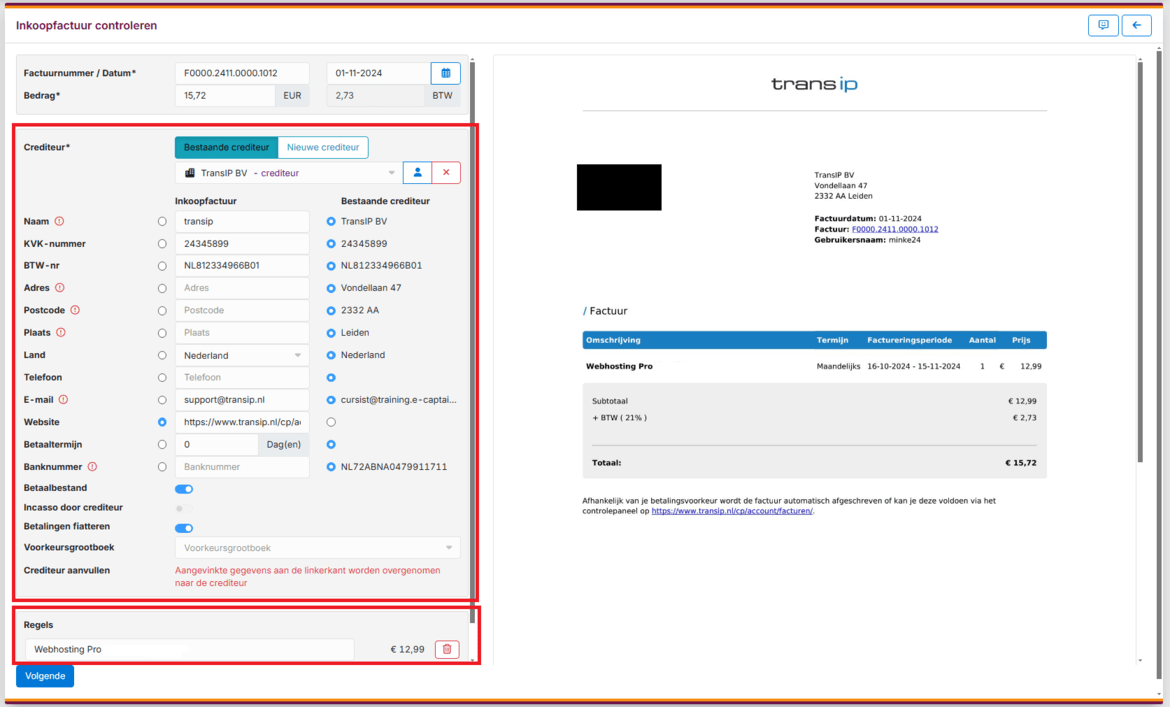1170x707 pixels.
Task: Delete the Webhosting Pro line with trash icon
Action: 447,650
